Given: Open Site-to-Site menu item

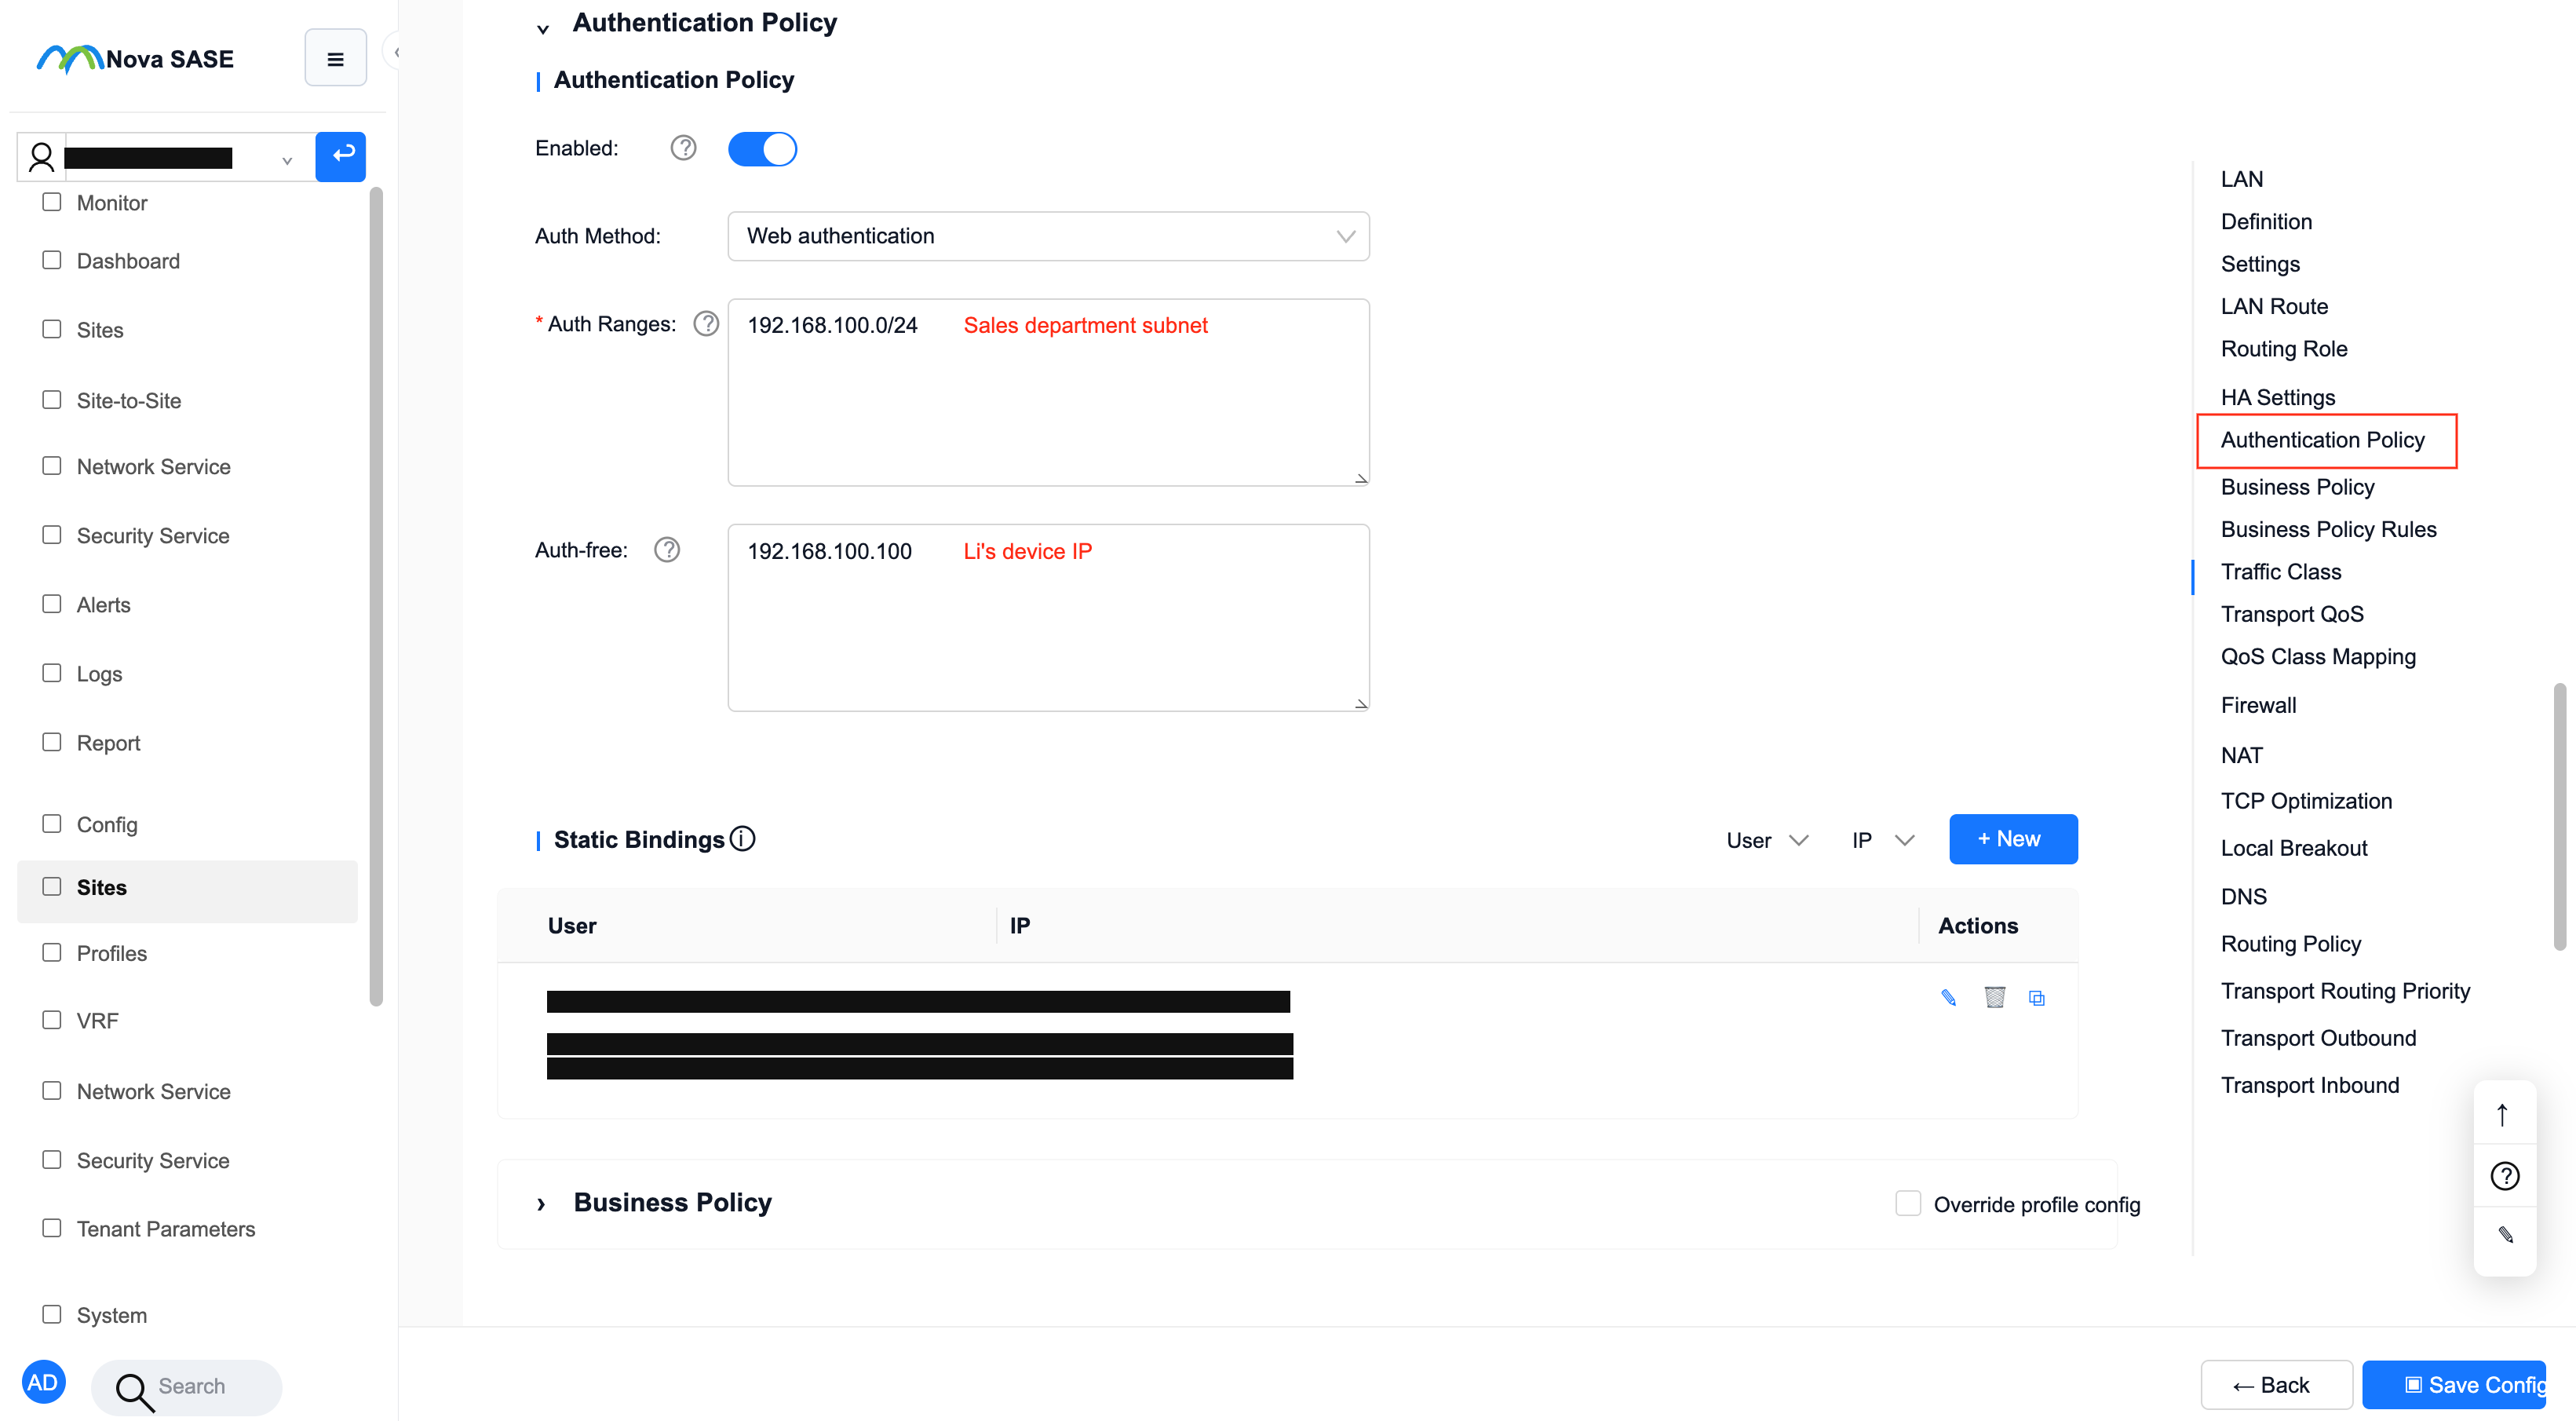Looking at the screenshot, I should [x=128, y=401].
